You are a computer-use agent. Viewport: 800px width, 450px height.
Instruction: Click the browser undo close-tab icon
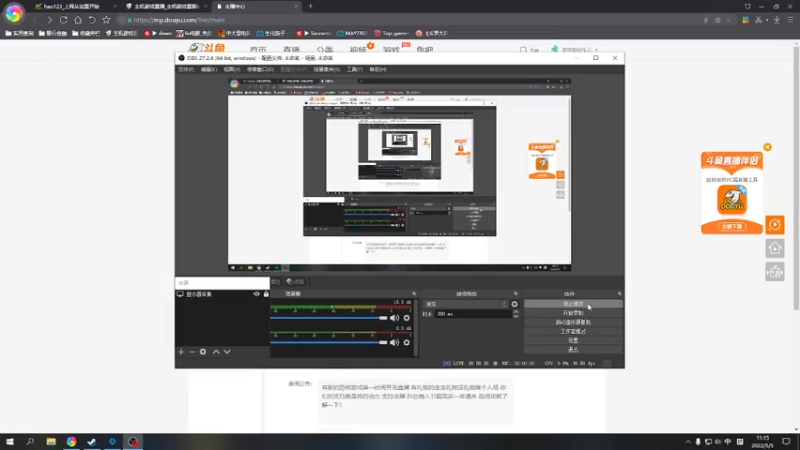click(x=92, y=20)
